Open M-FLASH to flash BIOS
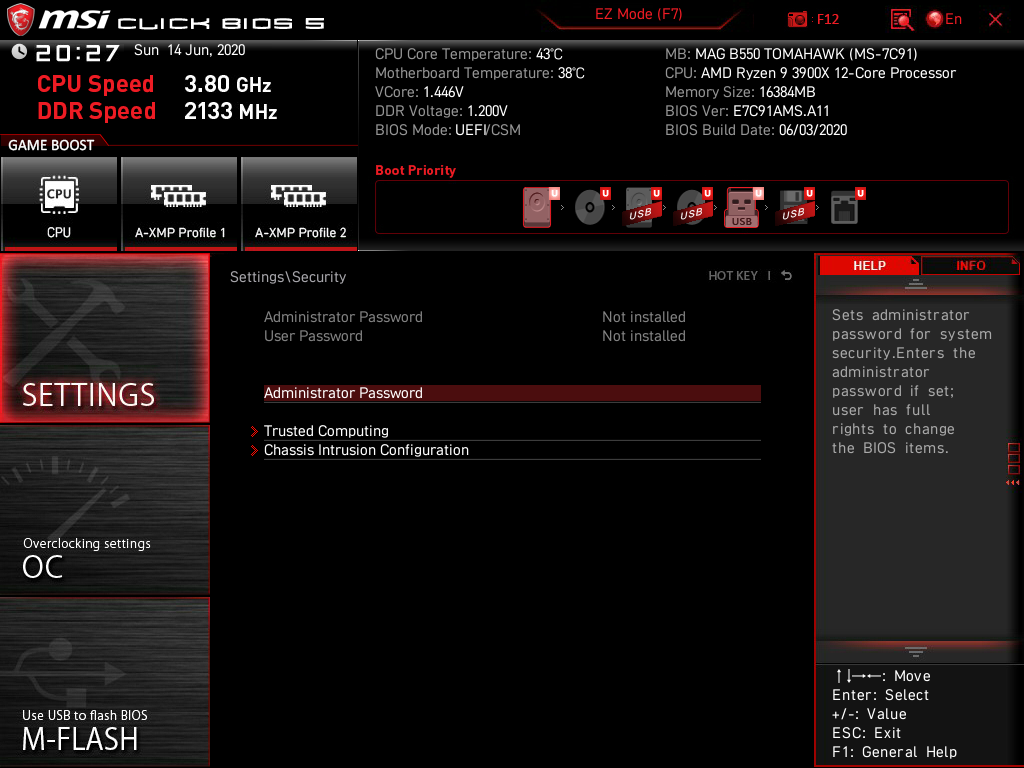The height and width of the screenshot is (768, 1024). [105, 682]
